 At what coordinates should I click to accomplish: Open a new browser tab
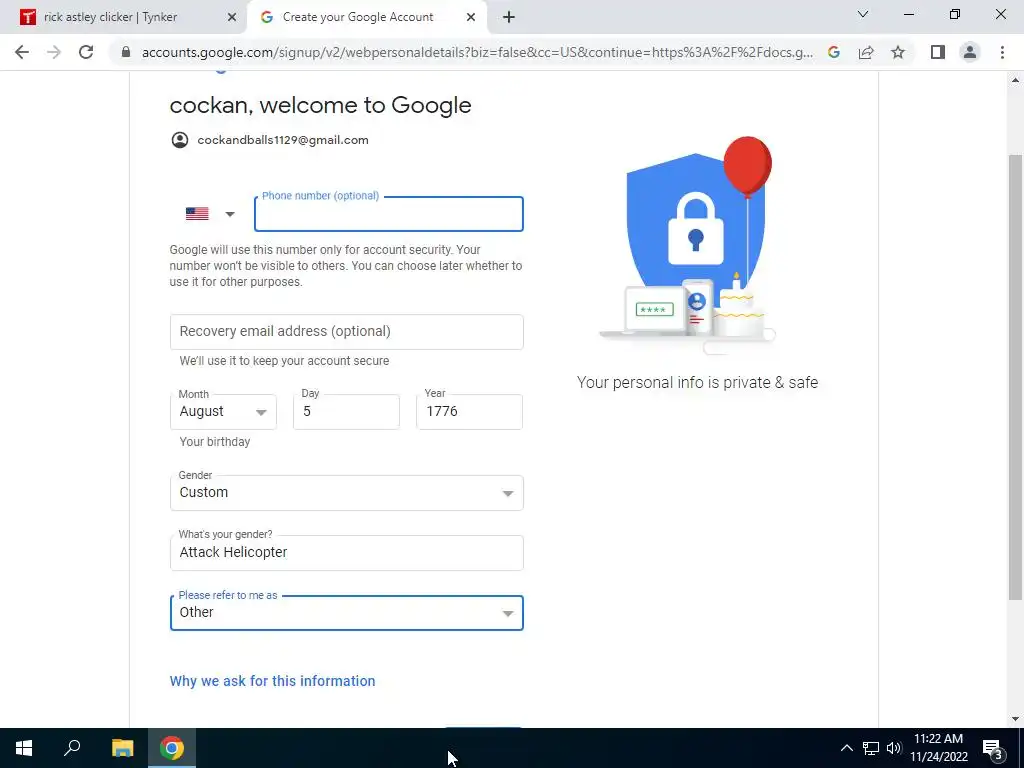(x=509, y=17)
